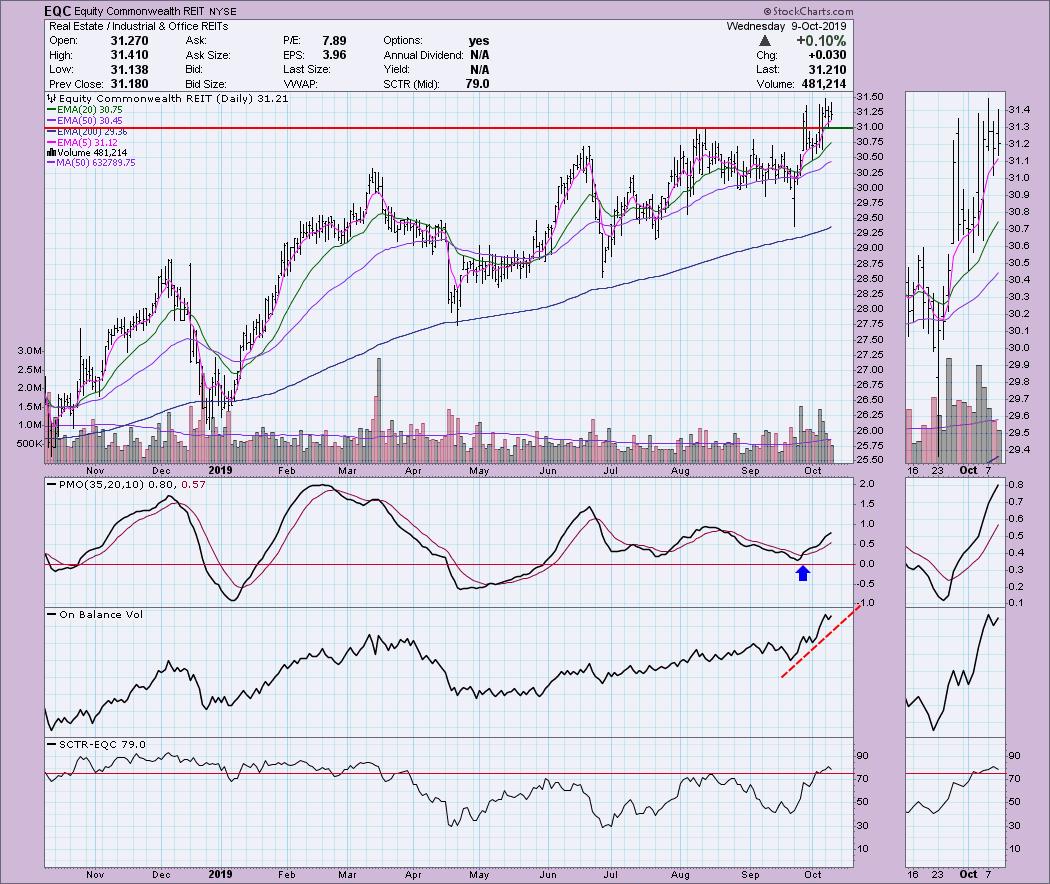Click the 'Last Size:' label
Image resolution: width=1050 pixels, height=884 pixels.
[306, 70]
